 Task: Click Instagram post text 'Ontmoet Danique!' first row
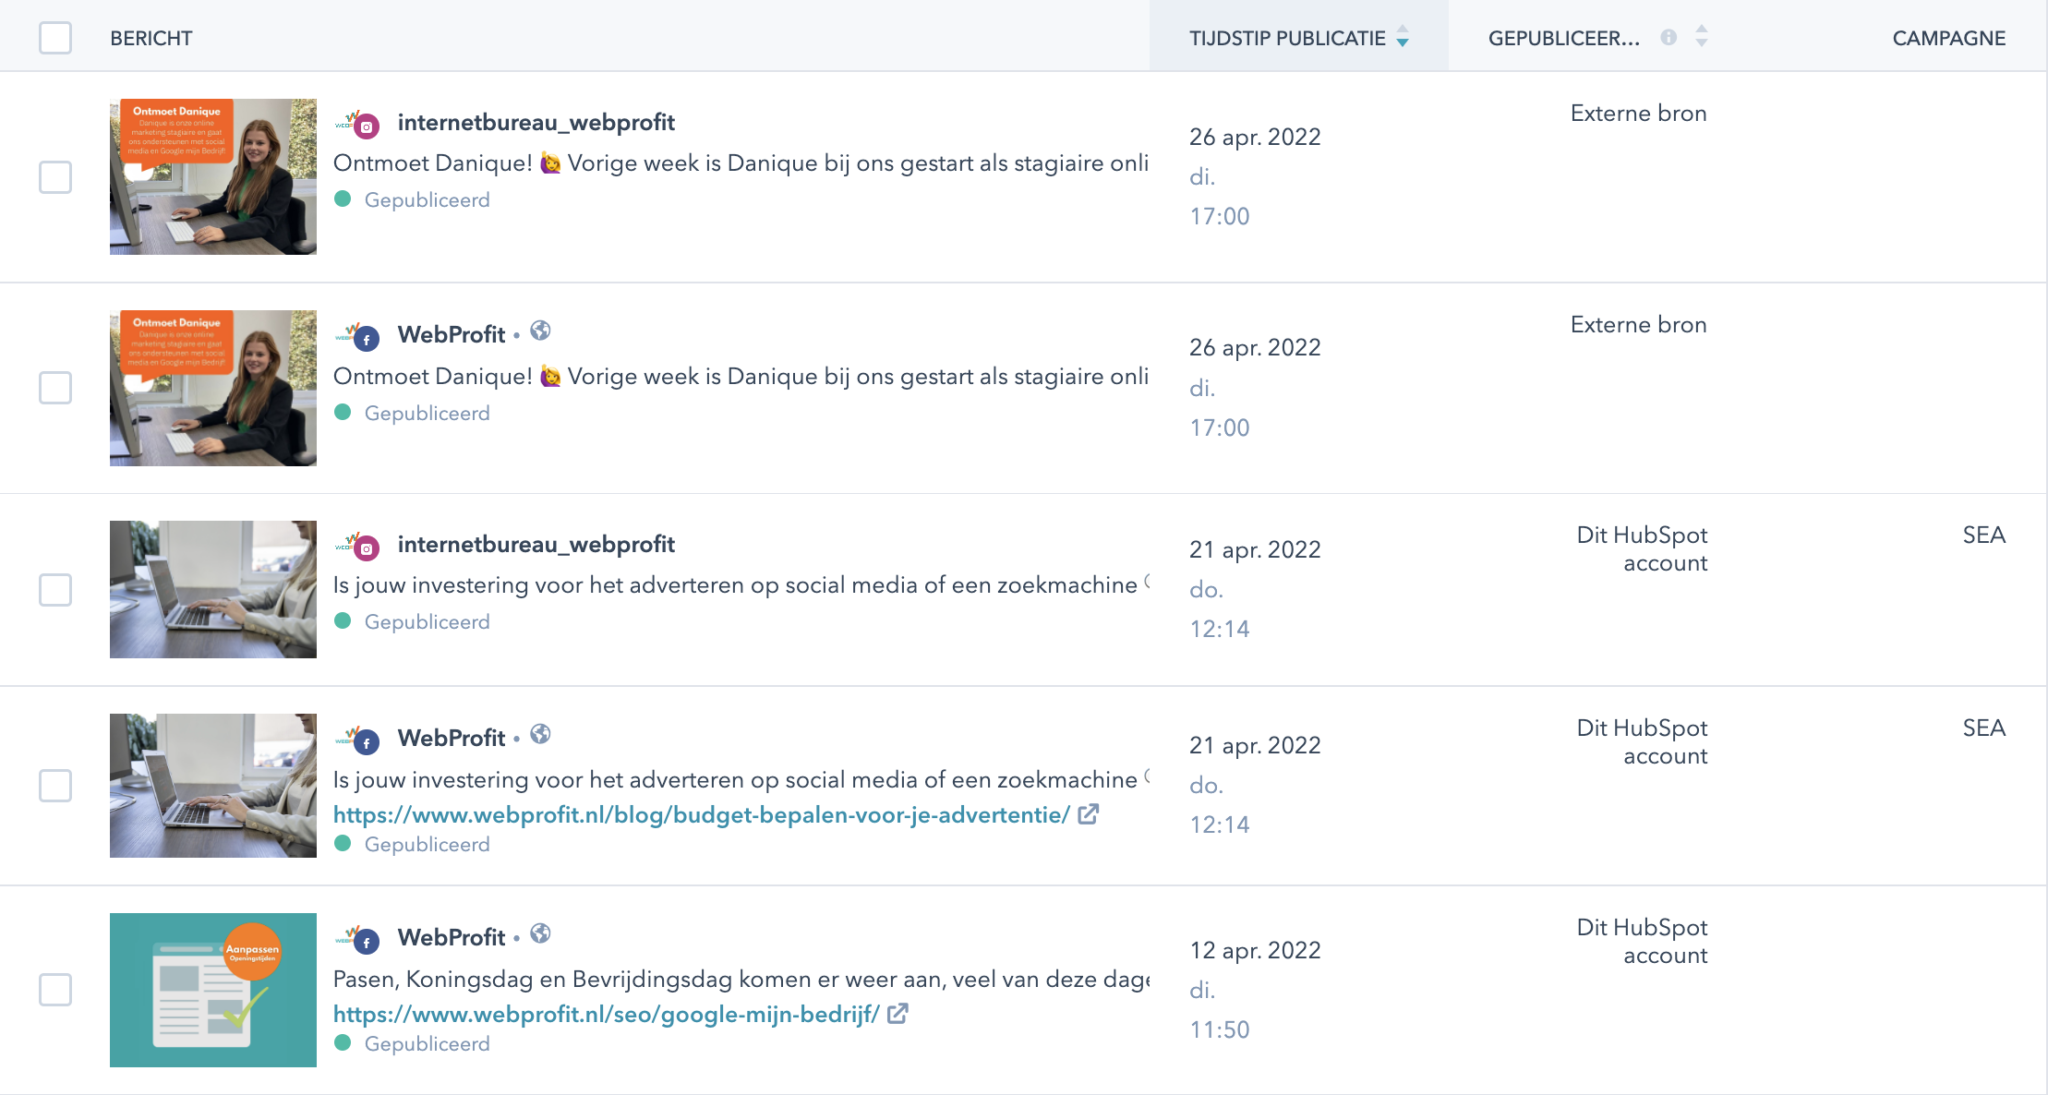coord(741,163)
